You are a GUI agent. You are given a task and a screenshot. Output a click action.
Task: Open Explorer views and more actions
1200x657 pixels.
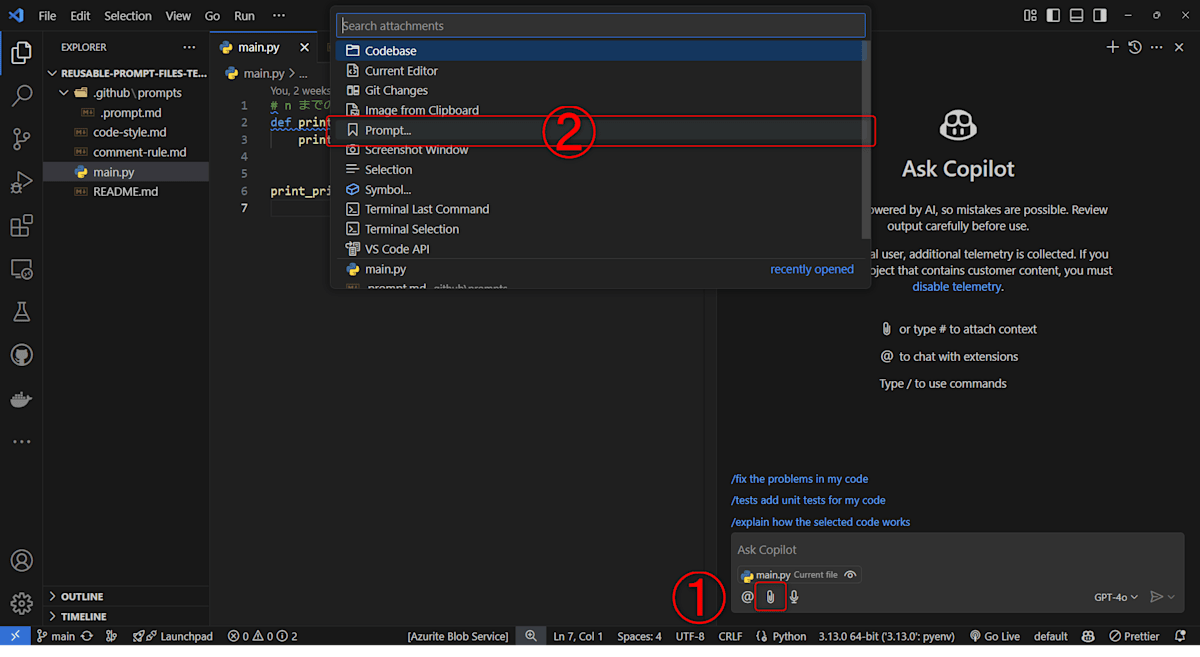point(190,47)
